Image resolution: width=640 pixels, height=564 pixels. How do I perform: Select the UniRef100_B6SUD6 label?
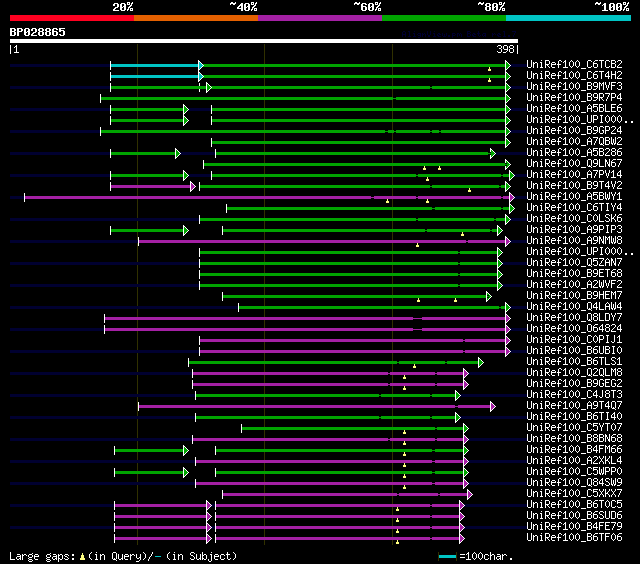click(x=574, y=516)
